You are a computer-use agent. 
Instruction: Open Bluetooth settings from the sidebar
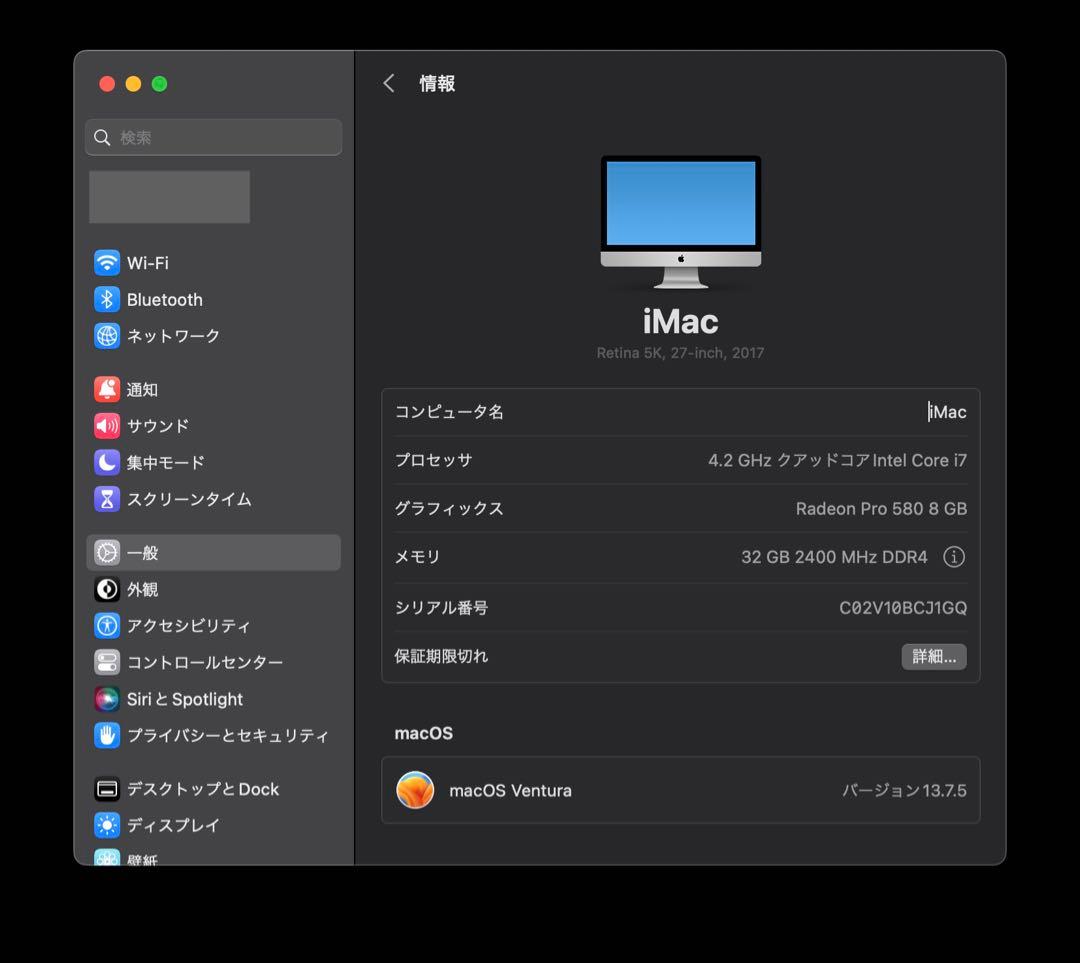pyautogui.click(x=106, y=299)
